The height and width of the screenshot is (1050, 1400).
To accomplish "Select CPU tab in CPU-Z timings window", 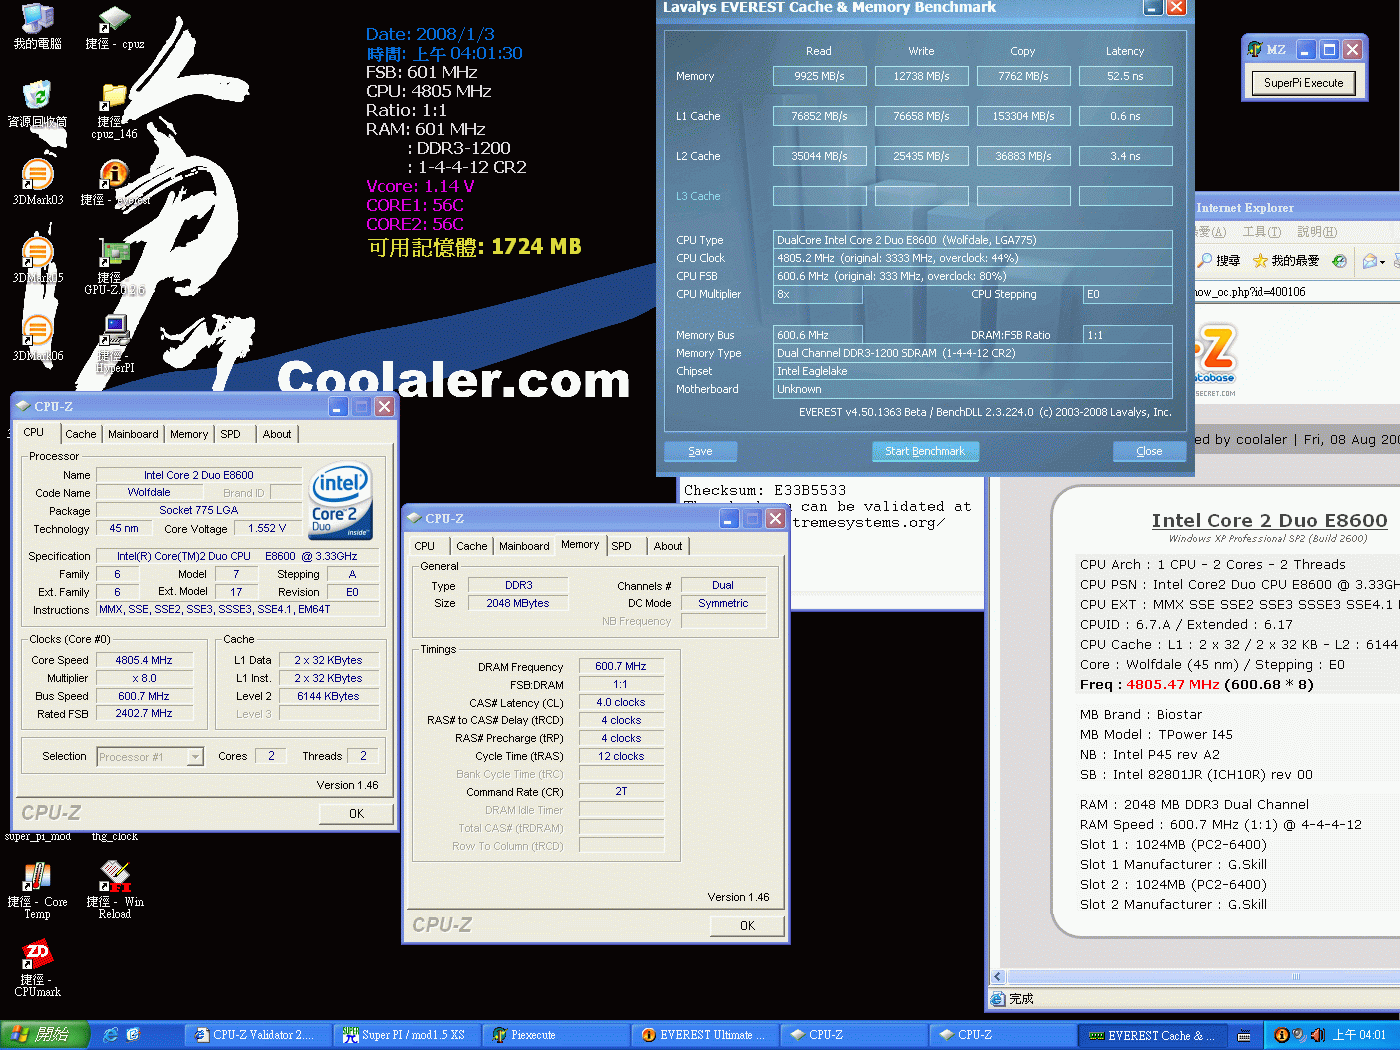I will [x=424, y=546].
